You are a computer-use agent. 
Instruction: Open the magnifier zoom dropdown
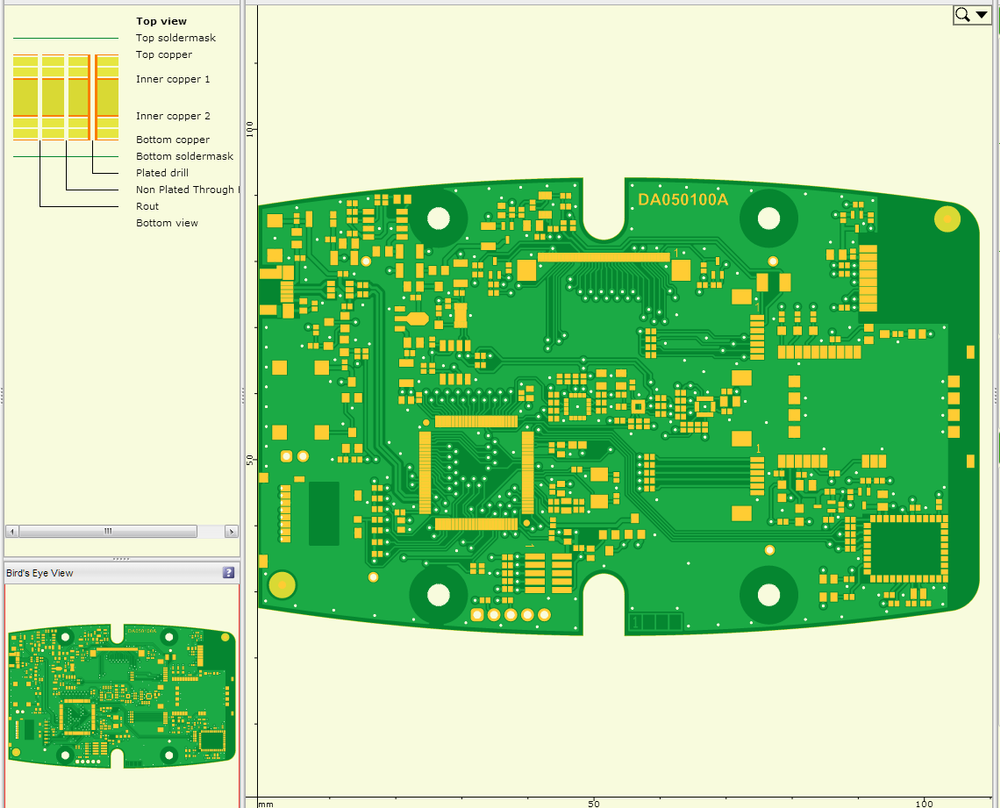tap(972, 15)
